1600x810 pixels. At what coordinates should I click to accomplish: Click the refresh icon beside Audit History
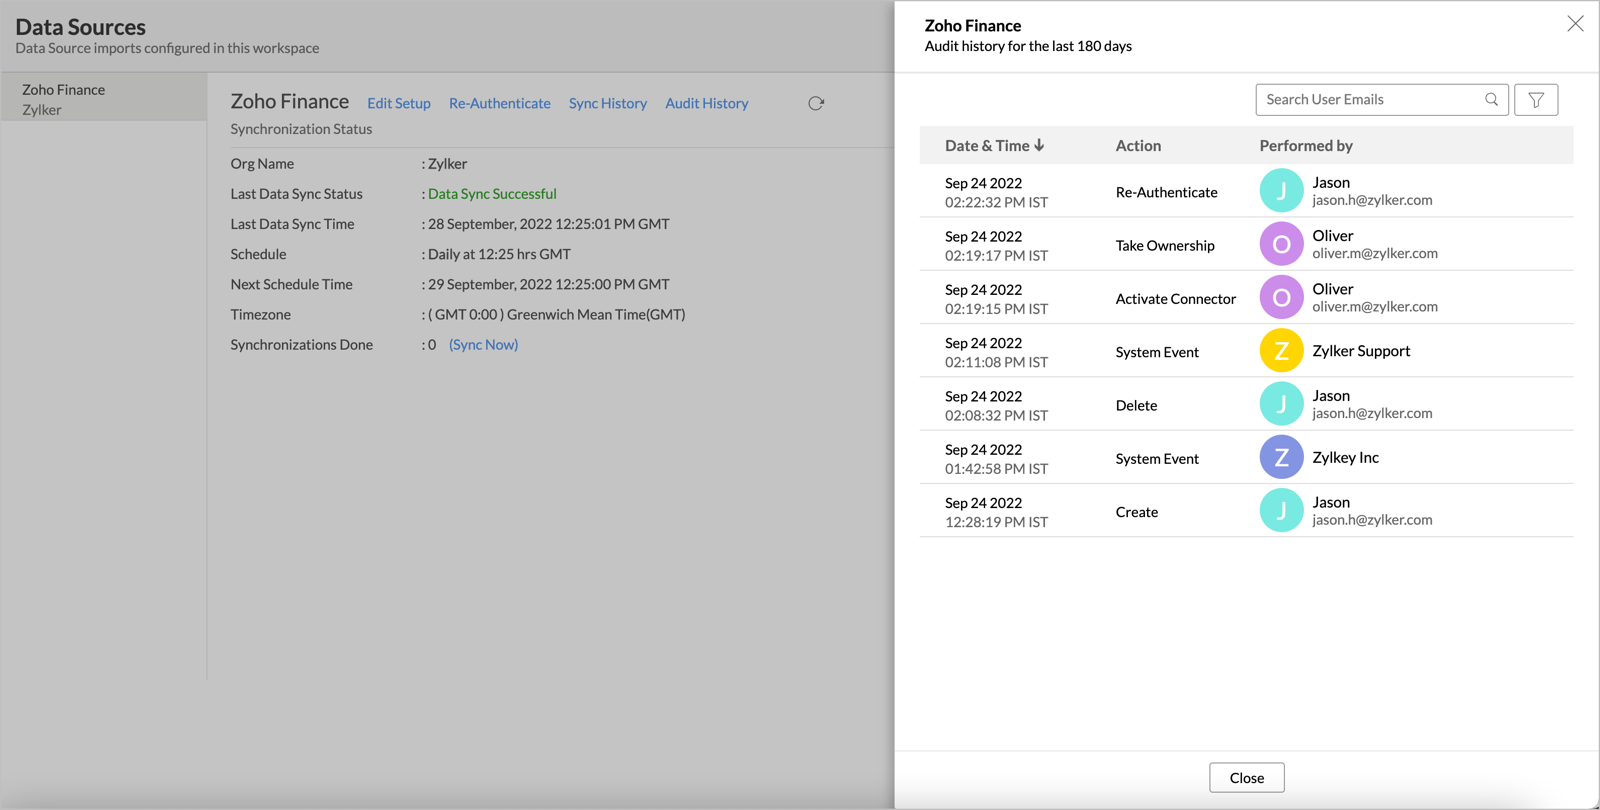tap(816, 103)
